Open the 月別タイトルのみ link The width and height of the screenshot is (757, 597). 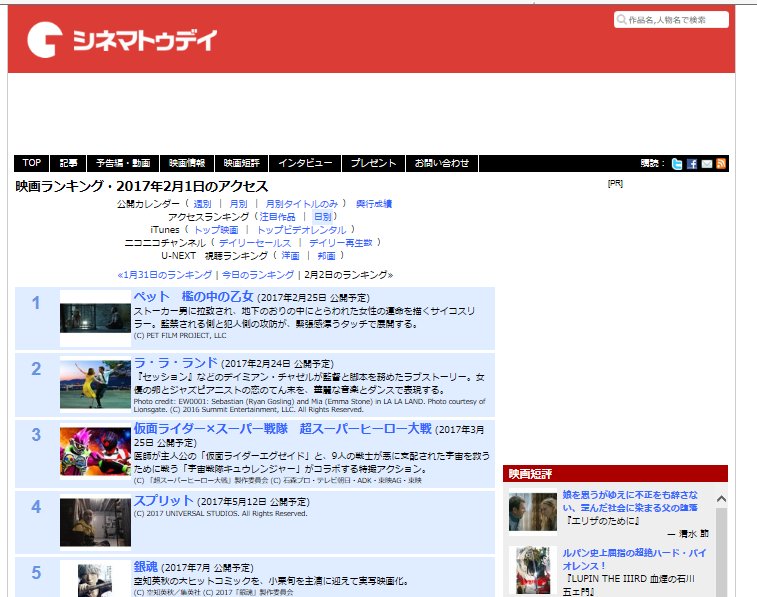coord(302,204)
